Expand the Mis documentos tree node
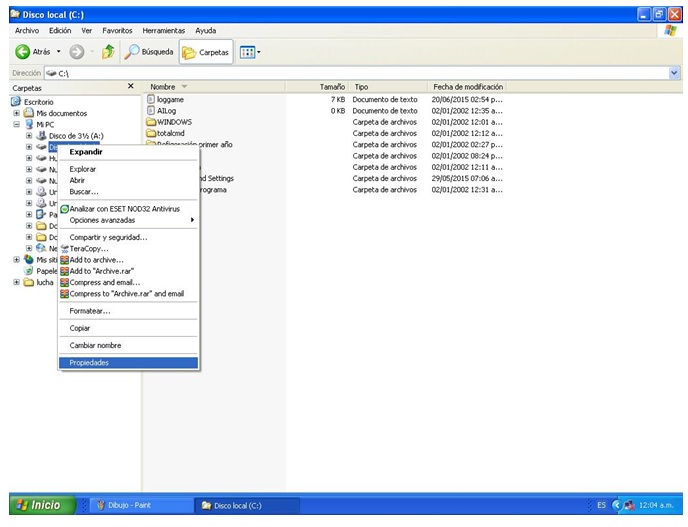The width and height of the screenshot is (688, 527). tap(16, 113)
